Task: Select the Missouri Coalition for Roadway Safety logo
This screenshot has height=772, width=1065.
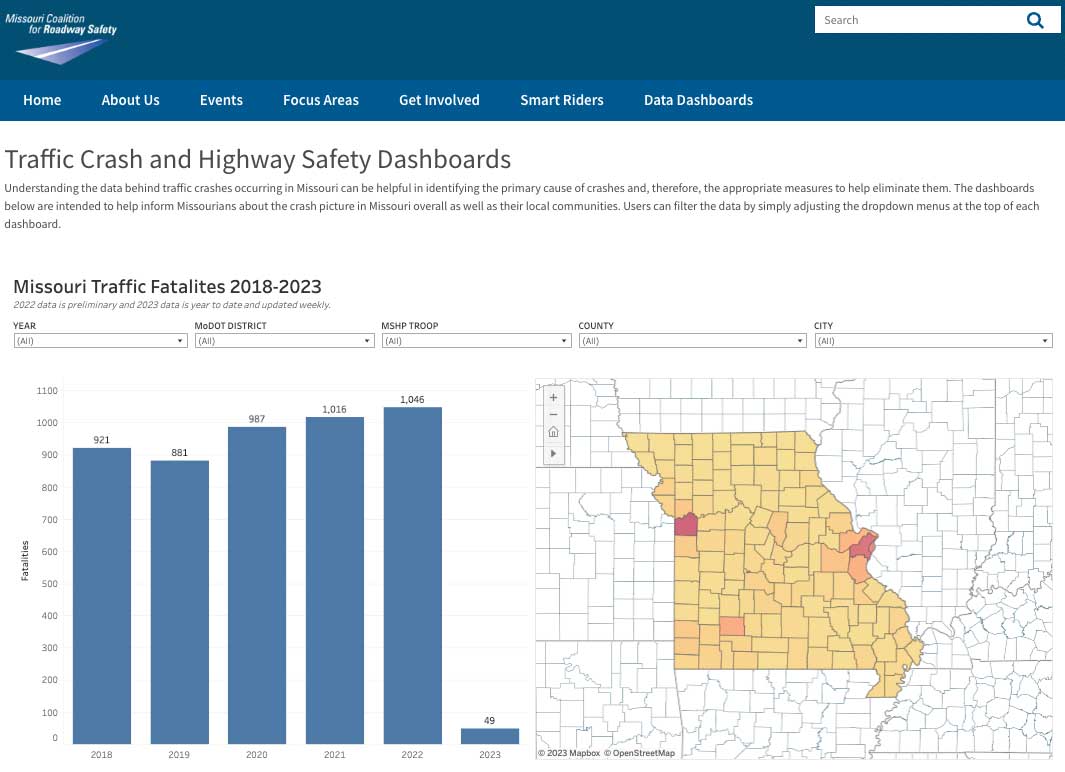Action: click(x=62, y=37)
